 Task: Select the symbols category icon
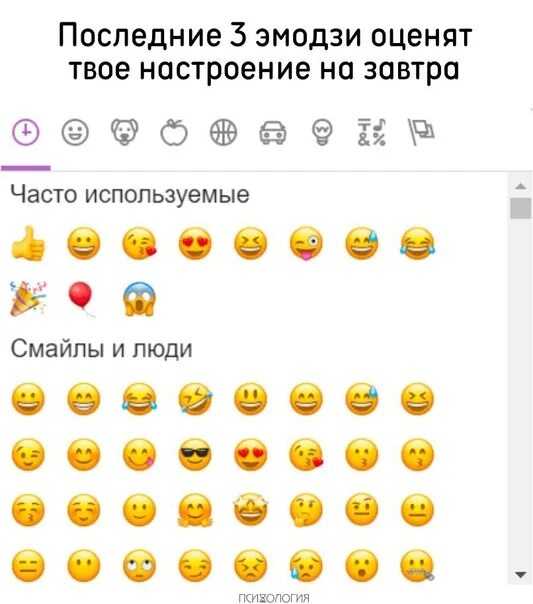pos(372,132)
